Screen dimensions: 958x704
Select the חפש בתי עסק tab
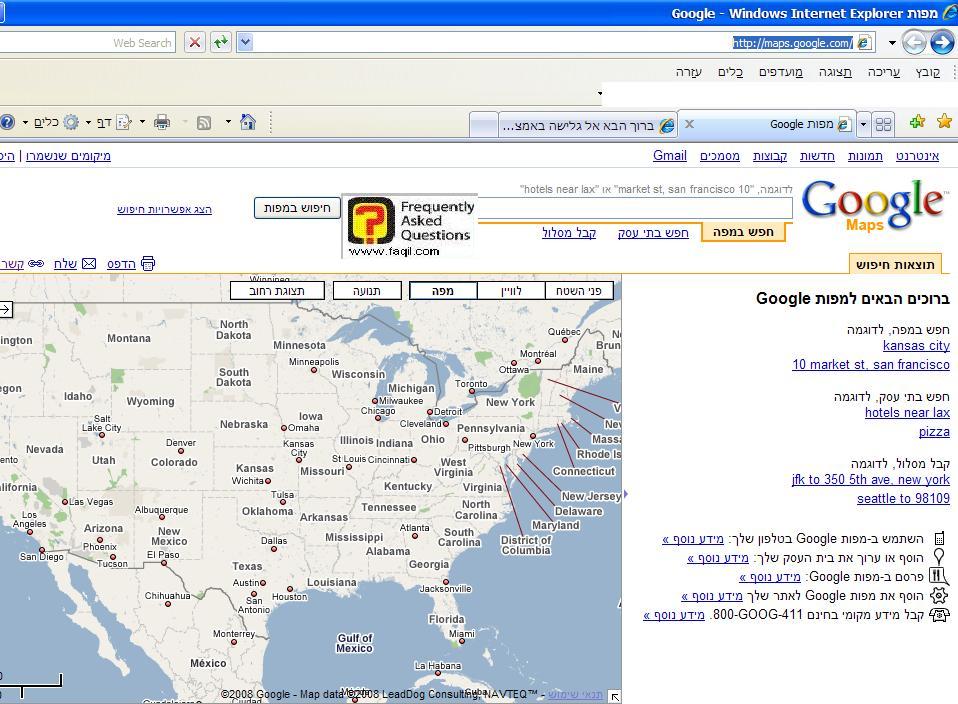(x=653, y=233)
